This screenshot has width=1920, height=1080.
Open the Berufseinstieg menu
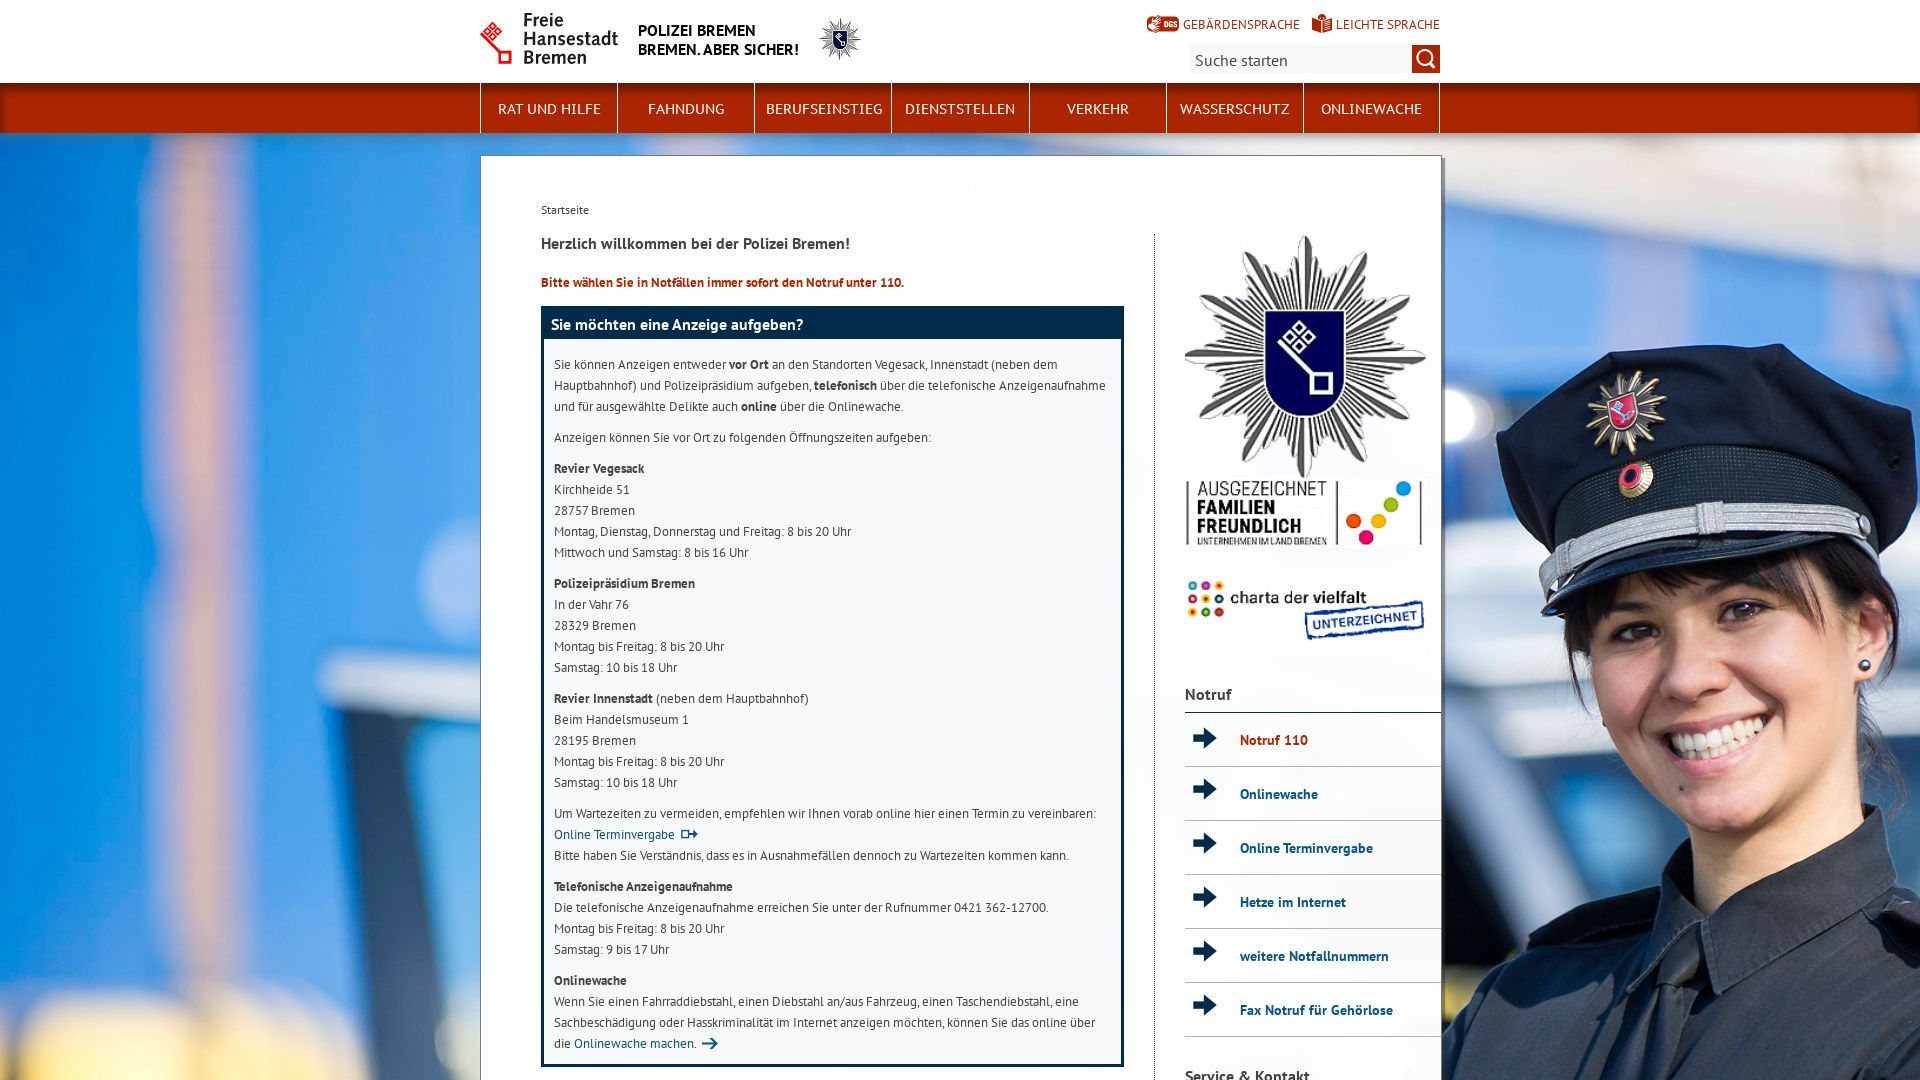click(x=823, y=108)
